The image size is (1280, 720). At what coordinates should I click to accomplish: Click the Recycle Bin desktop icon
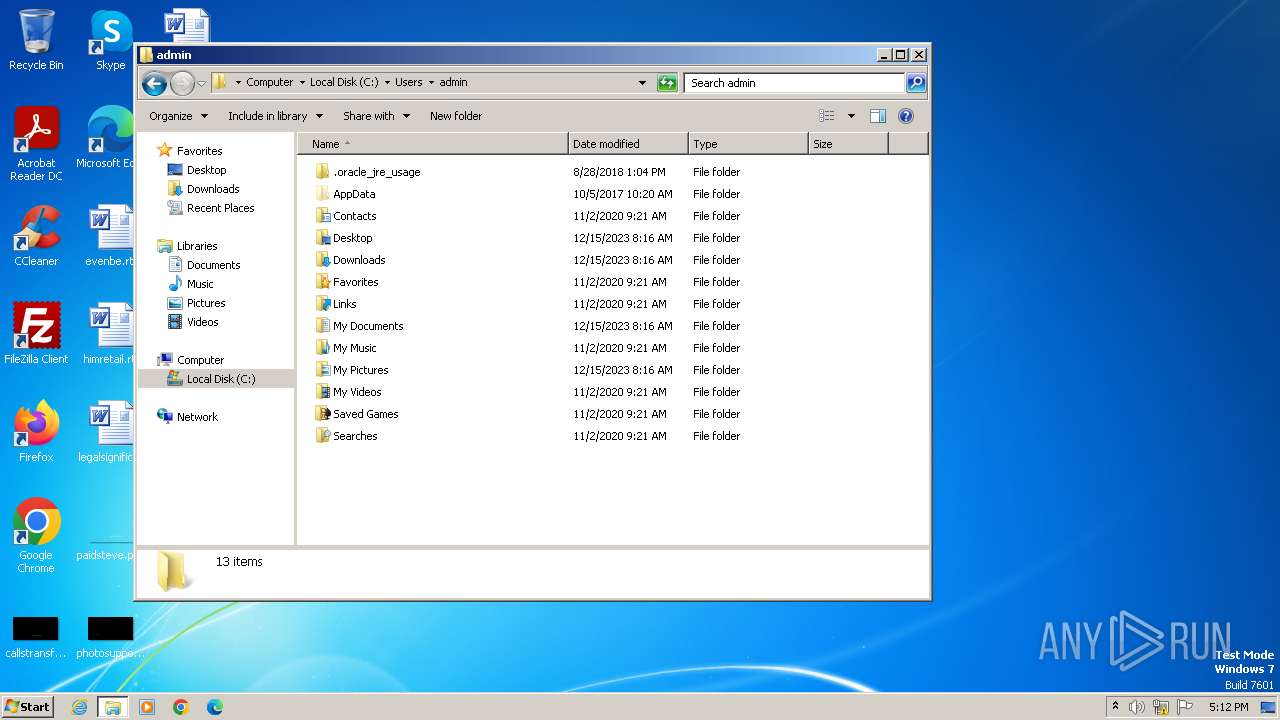pos(36,40)
